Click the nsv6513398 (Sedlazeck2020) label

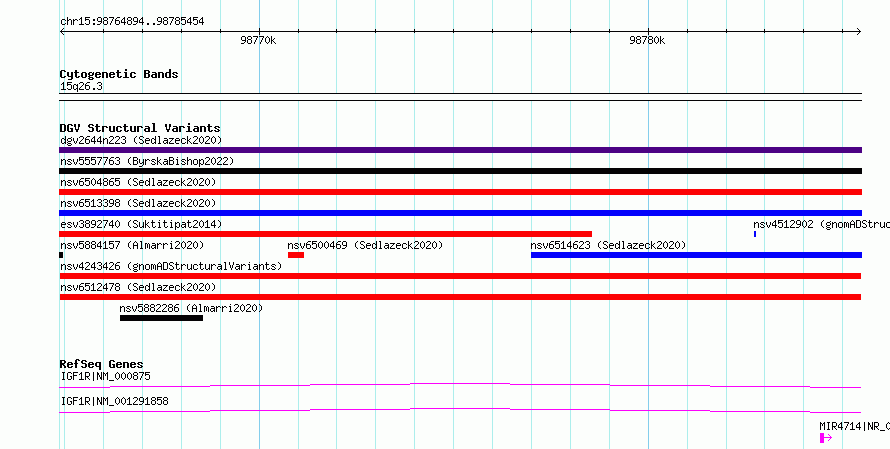tap(138, 203)
